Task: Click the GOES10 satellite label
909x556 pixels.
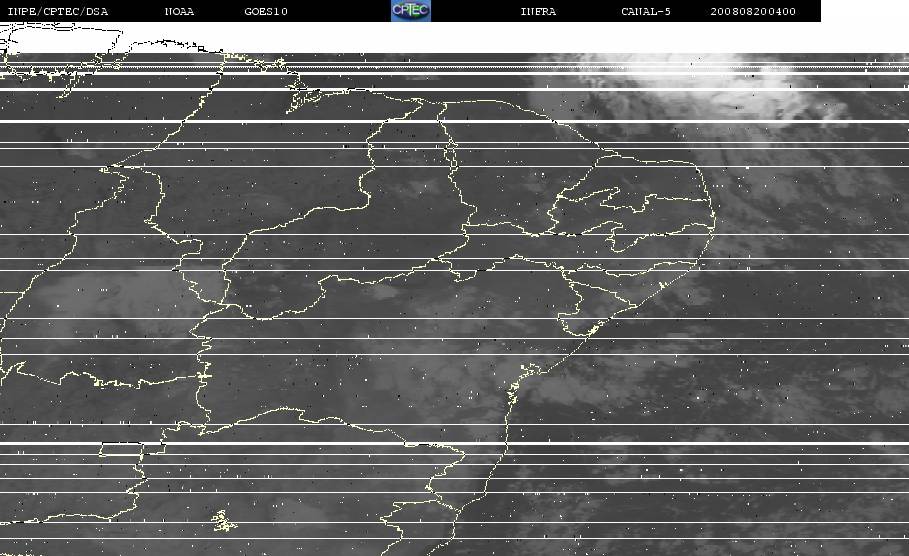Action: (x=266, y=11)
